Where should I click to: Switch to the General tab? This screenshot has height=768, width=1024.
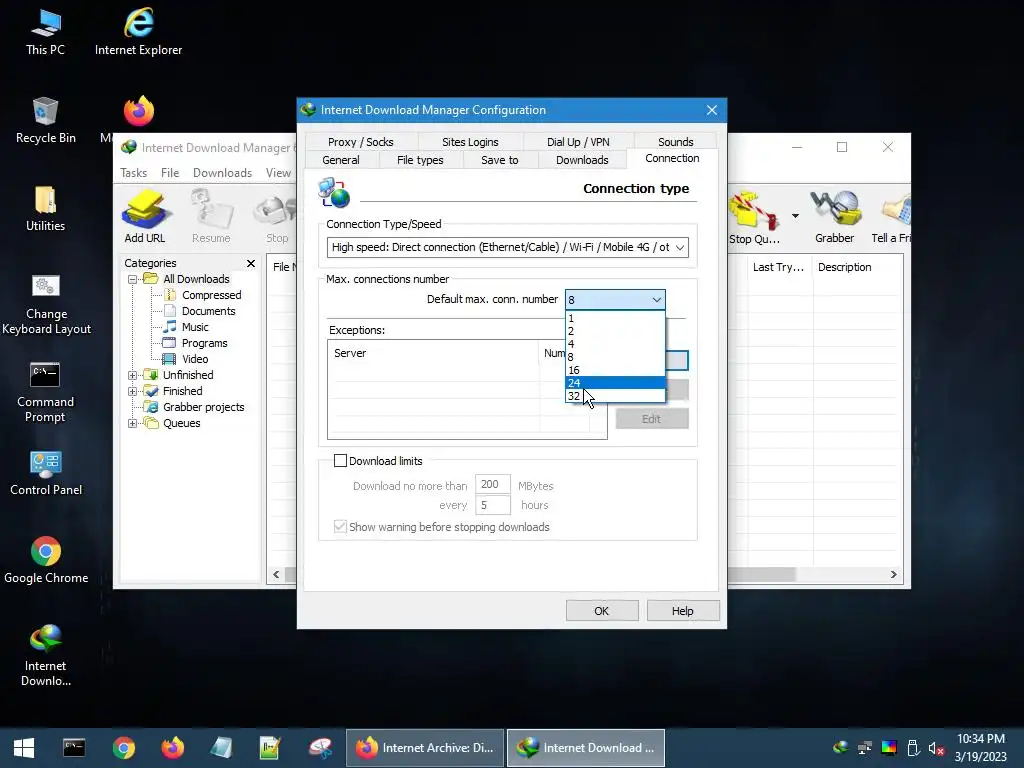pyautogui.click(x=341, y=160)
